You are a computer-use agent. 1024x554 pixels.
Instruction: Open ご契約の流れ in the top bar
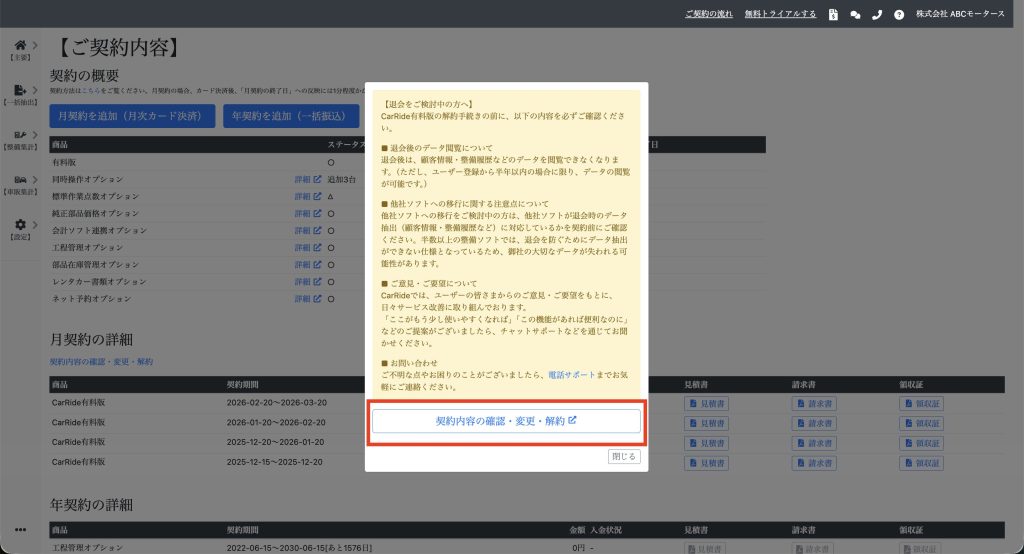coord(709,14)
